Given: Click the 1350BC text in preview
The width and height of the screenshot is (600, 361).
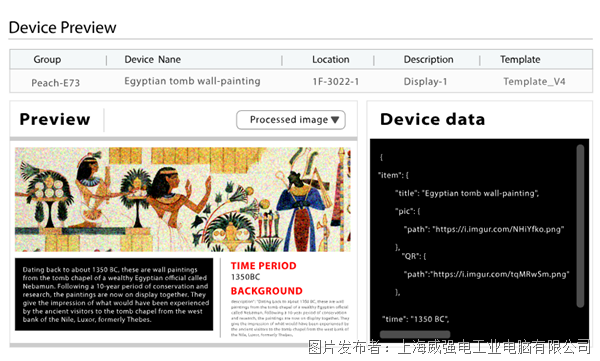Looking at the screenshot, I should click(x=245, y=277).
